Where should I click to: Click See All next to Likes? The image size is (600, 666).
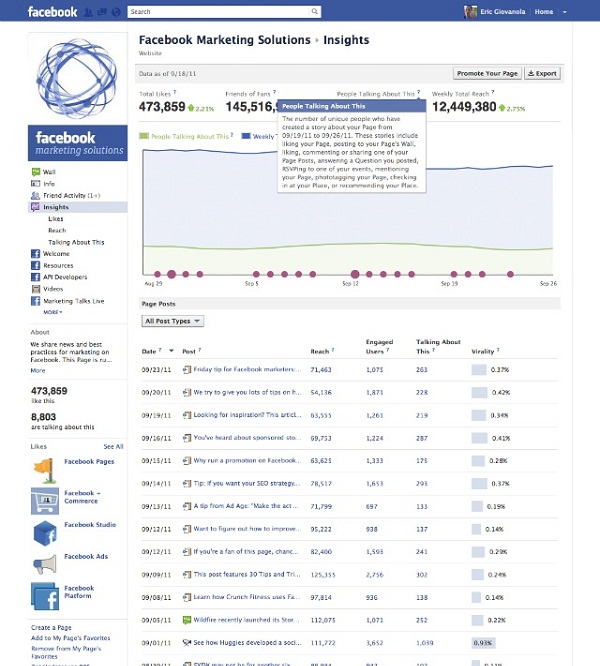(x=113, y=446)
